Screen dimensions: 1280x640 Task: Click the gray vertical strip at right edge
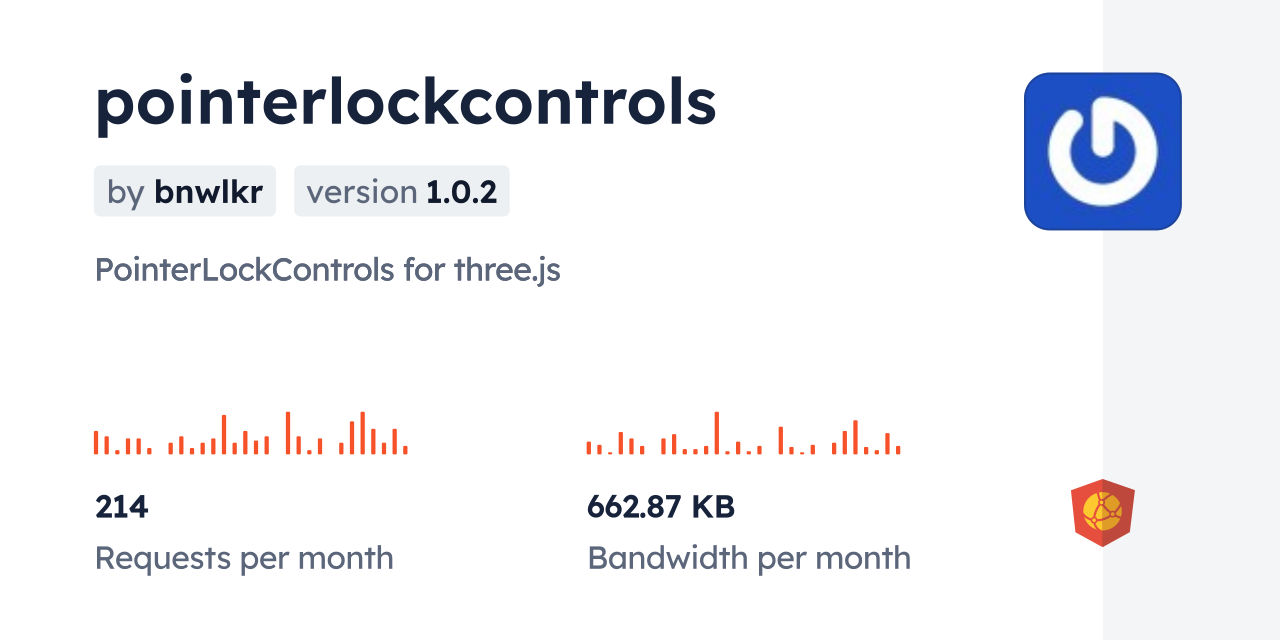point(1191,320)
